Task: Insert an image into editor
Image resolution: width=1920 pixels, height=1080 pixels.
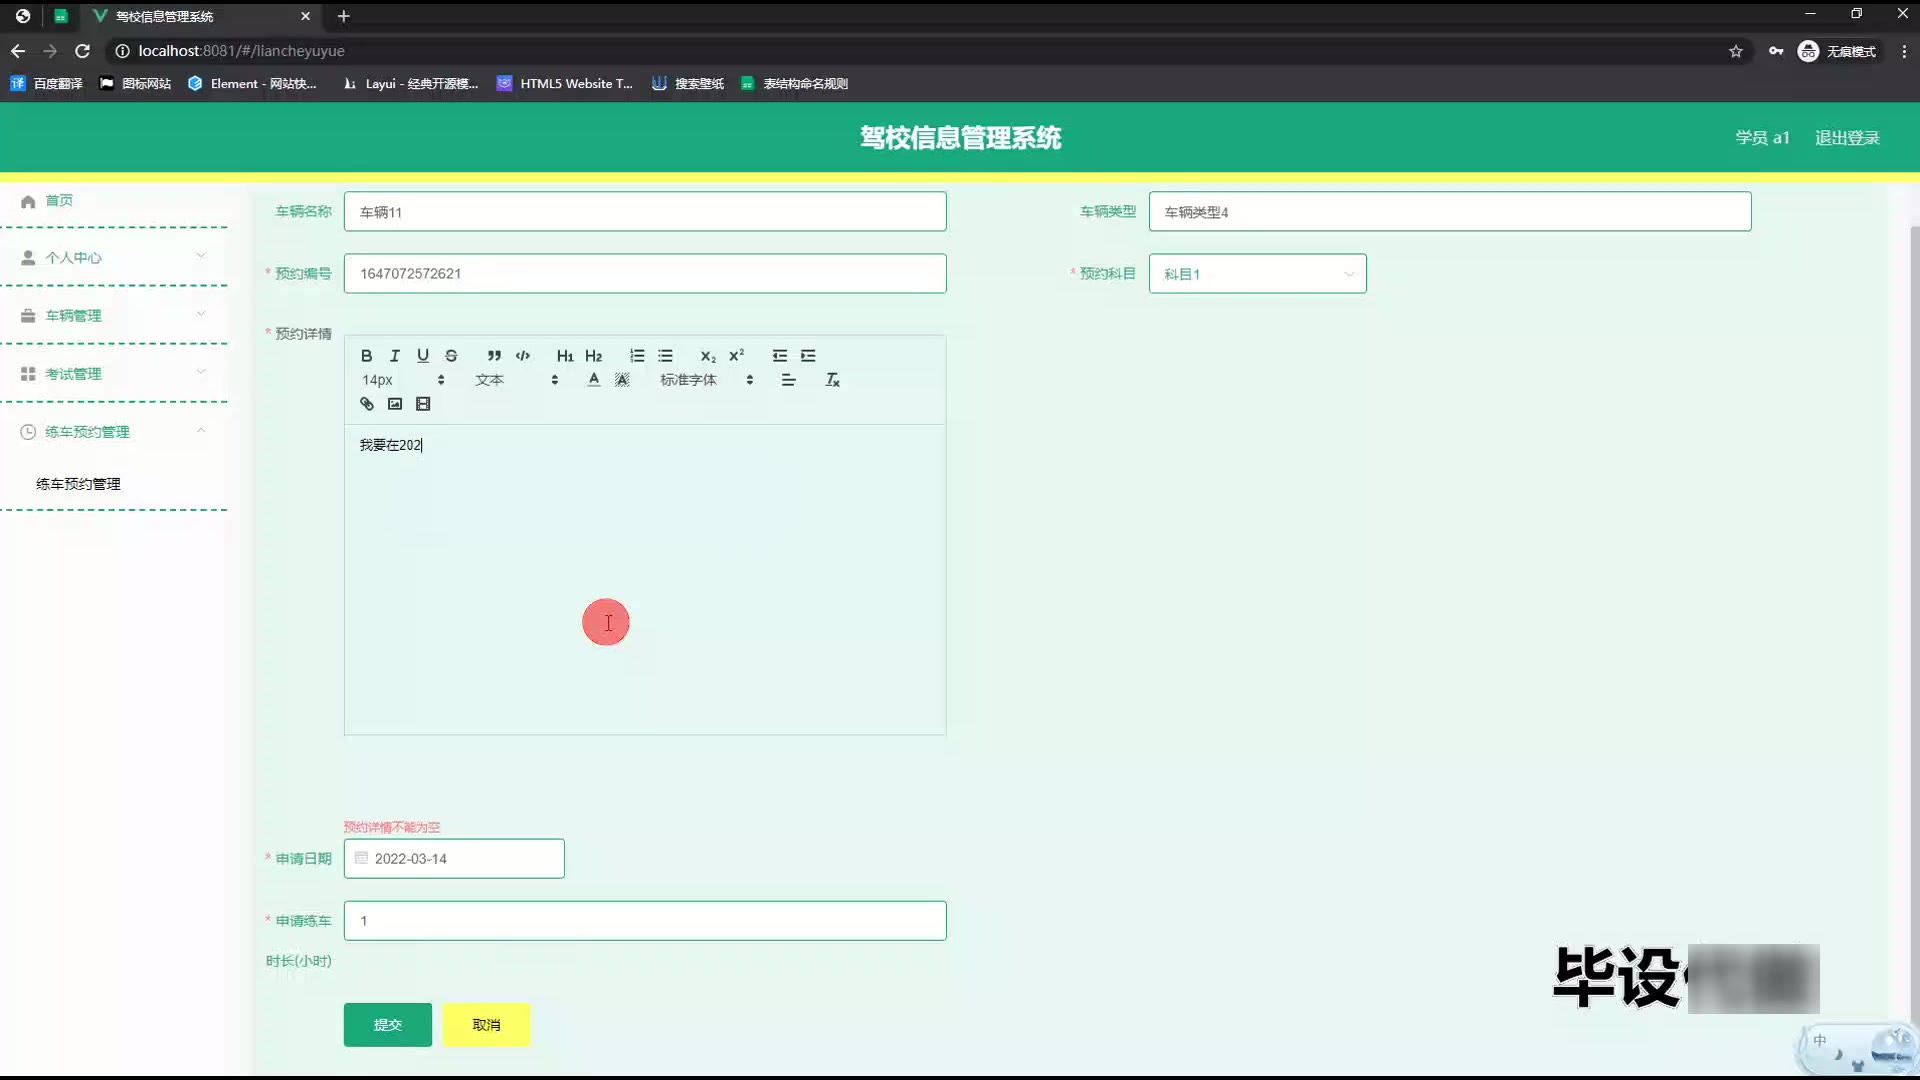Action: coord(395,404)
